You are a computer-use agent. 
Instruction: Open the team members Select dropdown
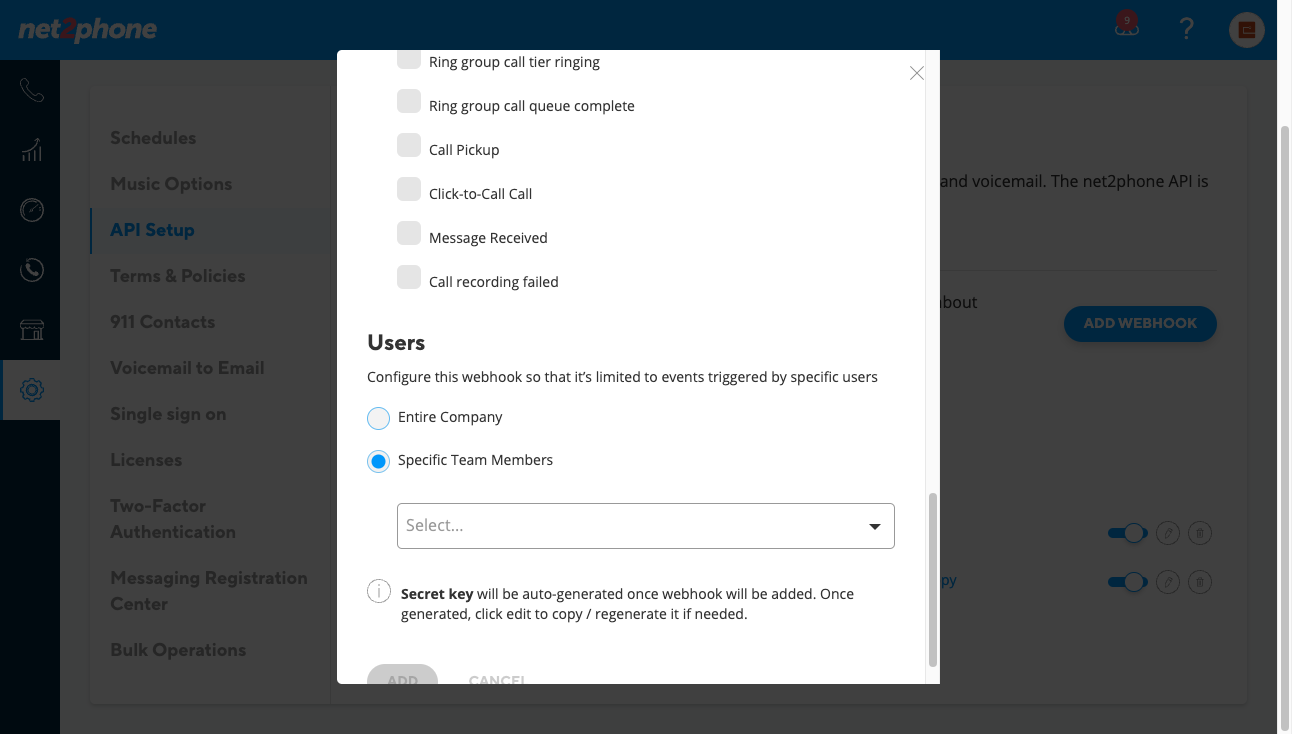(646, 526)
